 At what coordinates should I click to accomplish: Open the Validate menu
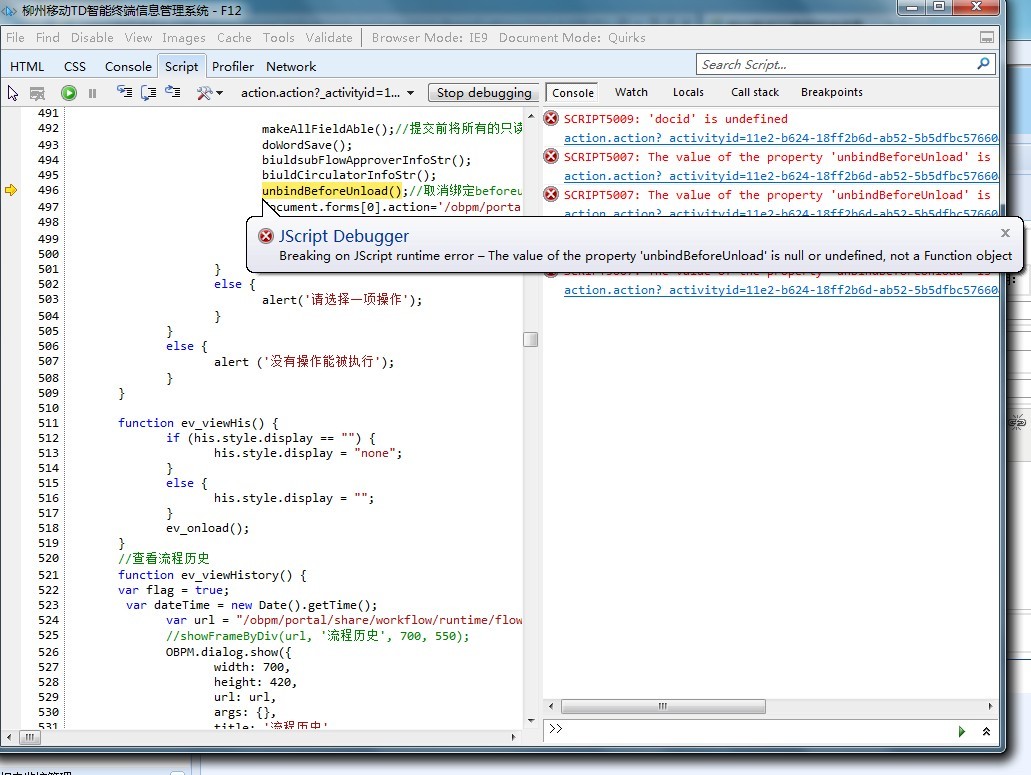point(329,37)
